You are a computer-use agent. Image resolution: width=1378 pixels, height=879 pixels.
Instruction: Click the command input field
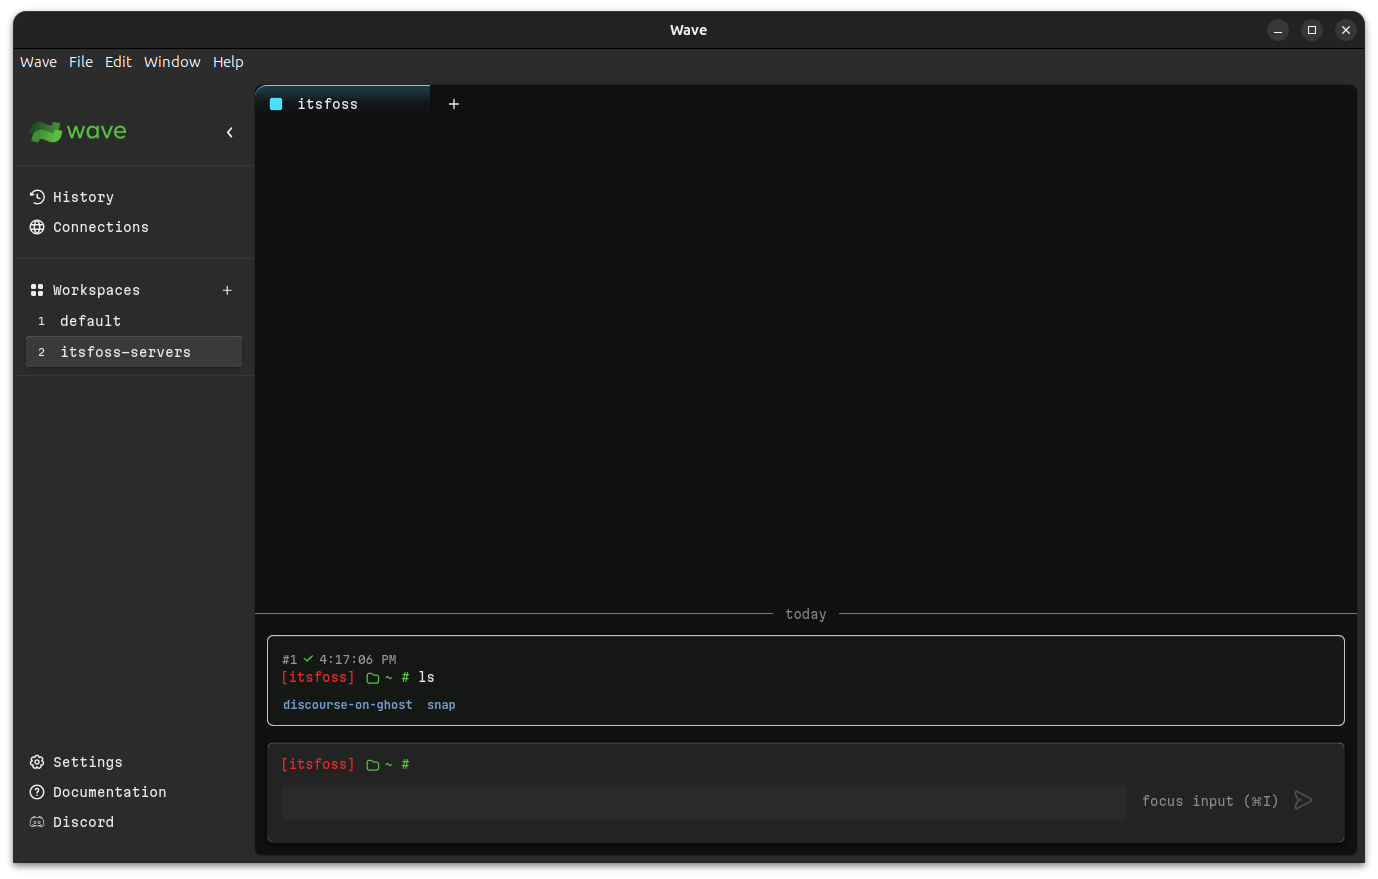click(704, 802)
